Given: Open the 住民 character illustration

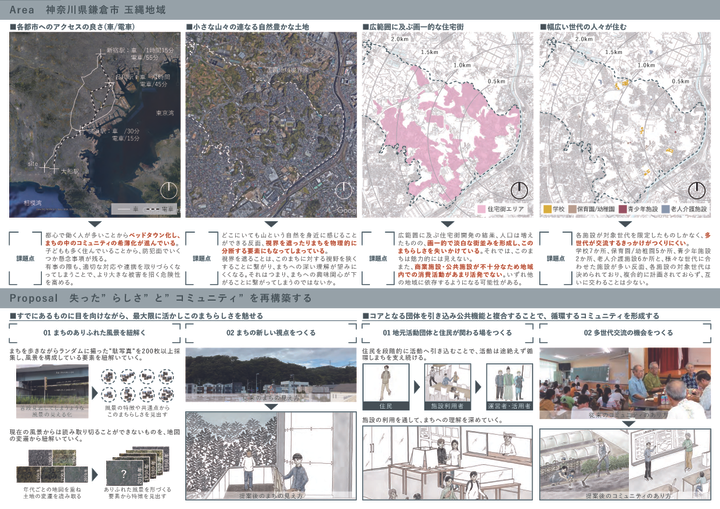Looking at the screenshot, I should (386, 387).
